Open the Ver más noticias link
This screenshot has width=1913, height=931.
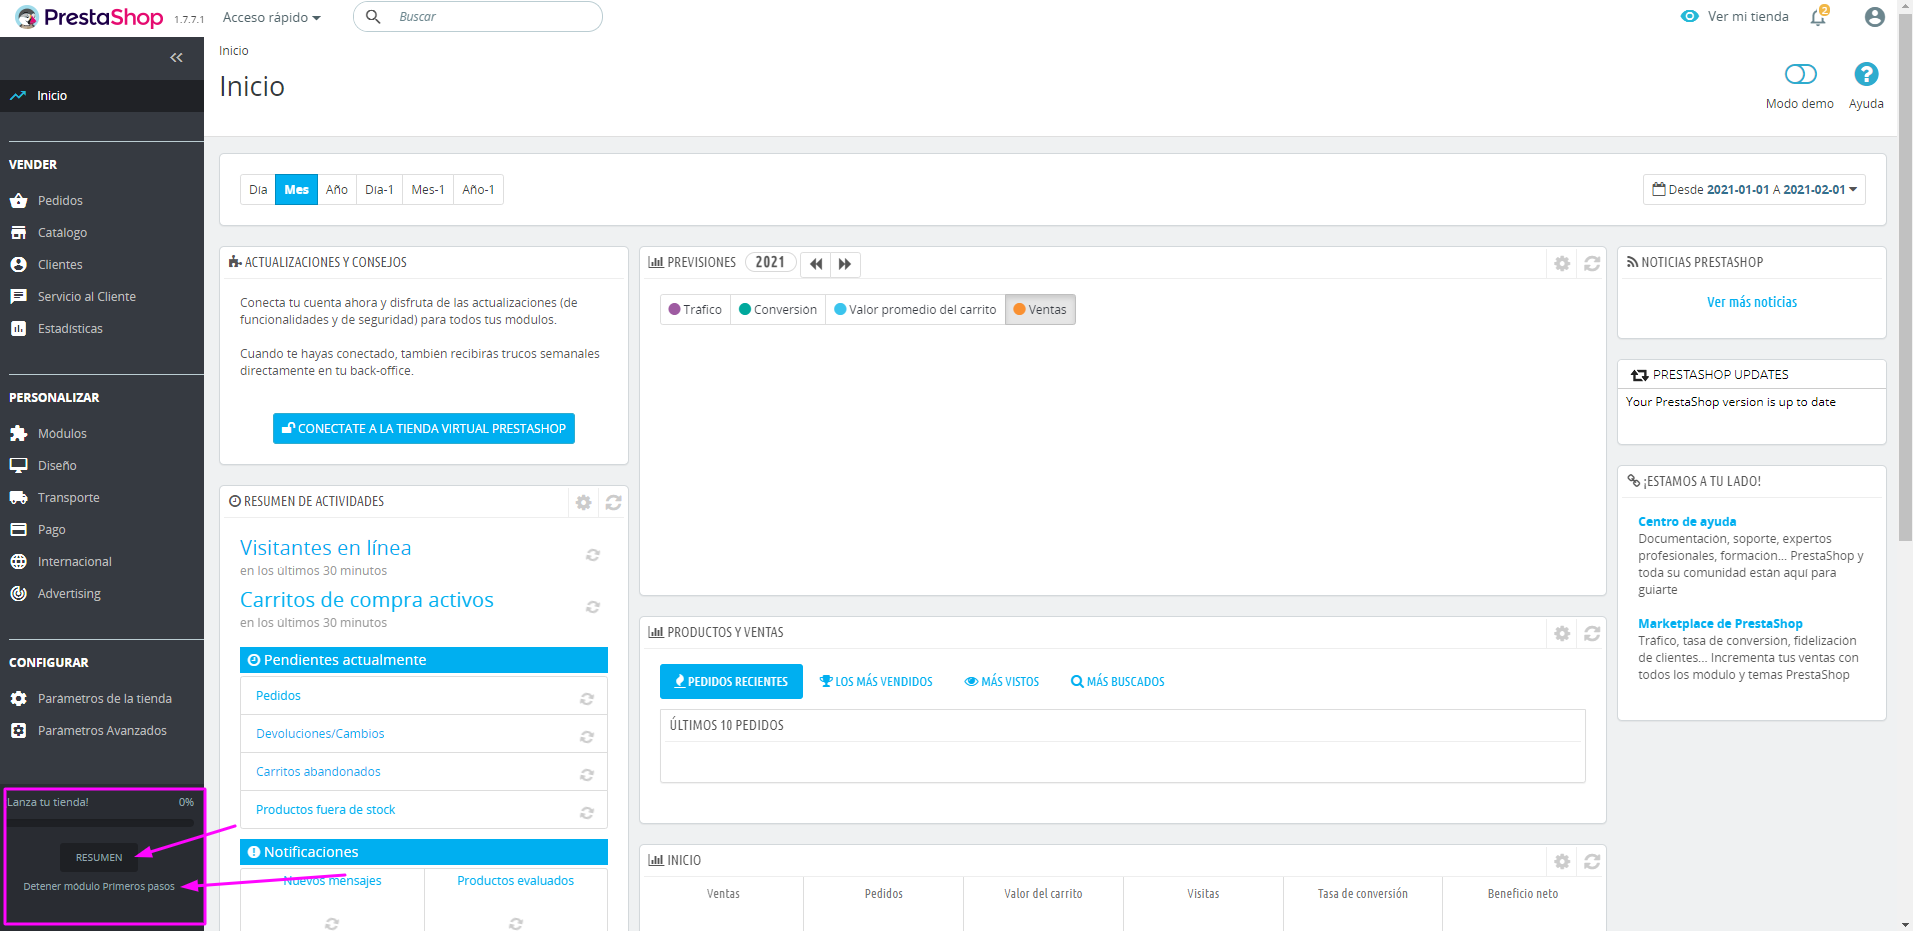pyautogui.click(x=1752, y=302)
